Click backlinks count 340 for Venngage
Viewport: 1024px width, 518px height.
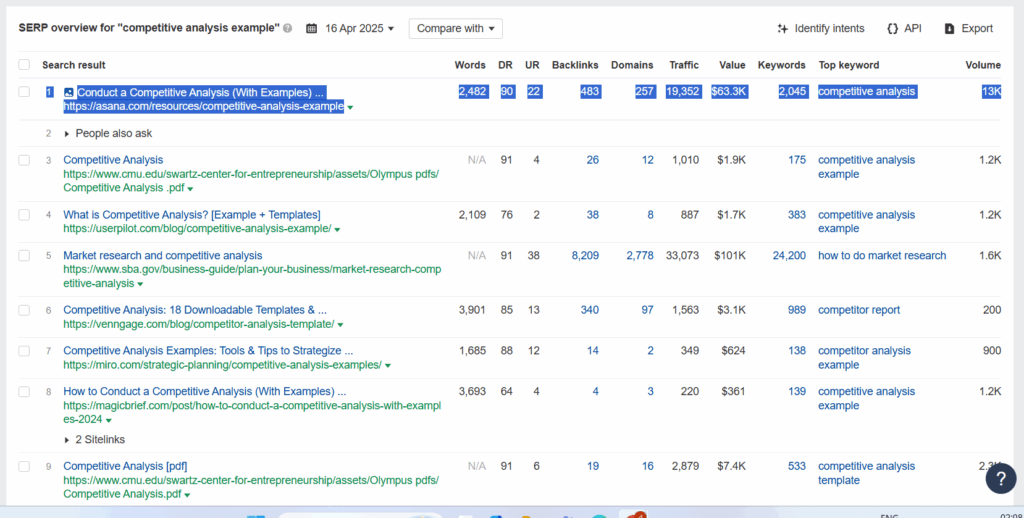point(590,310)
